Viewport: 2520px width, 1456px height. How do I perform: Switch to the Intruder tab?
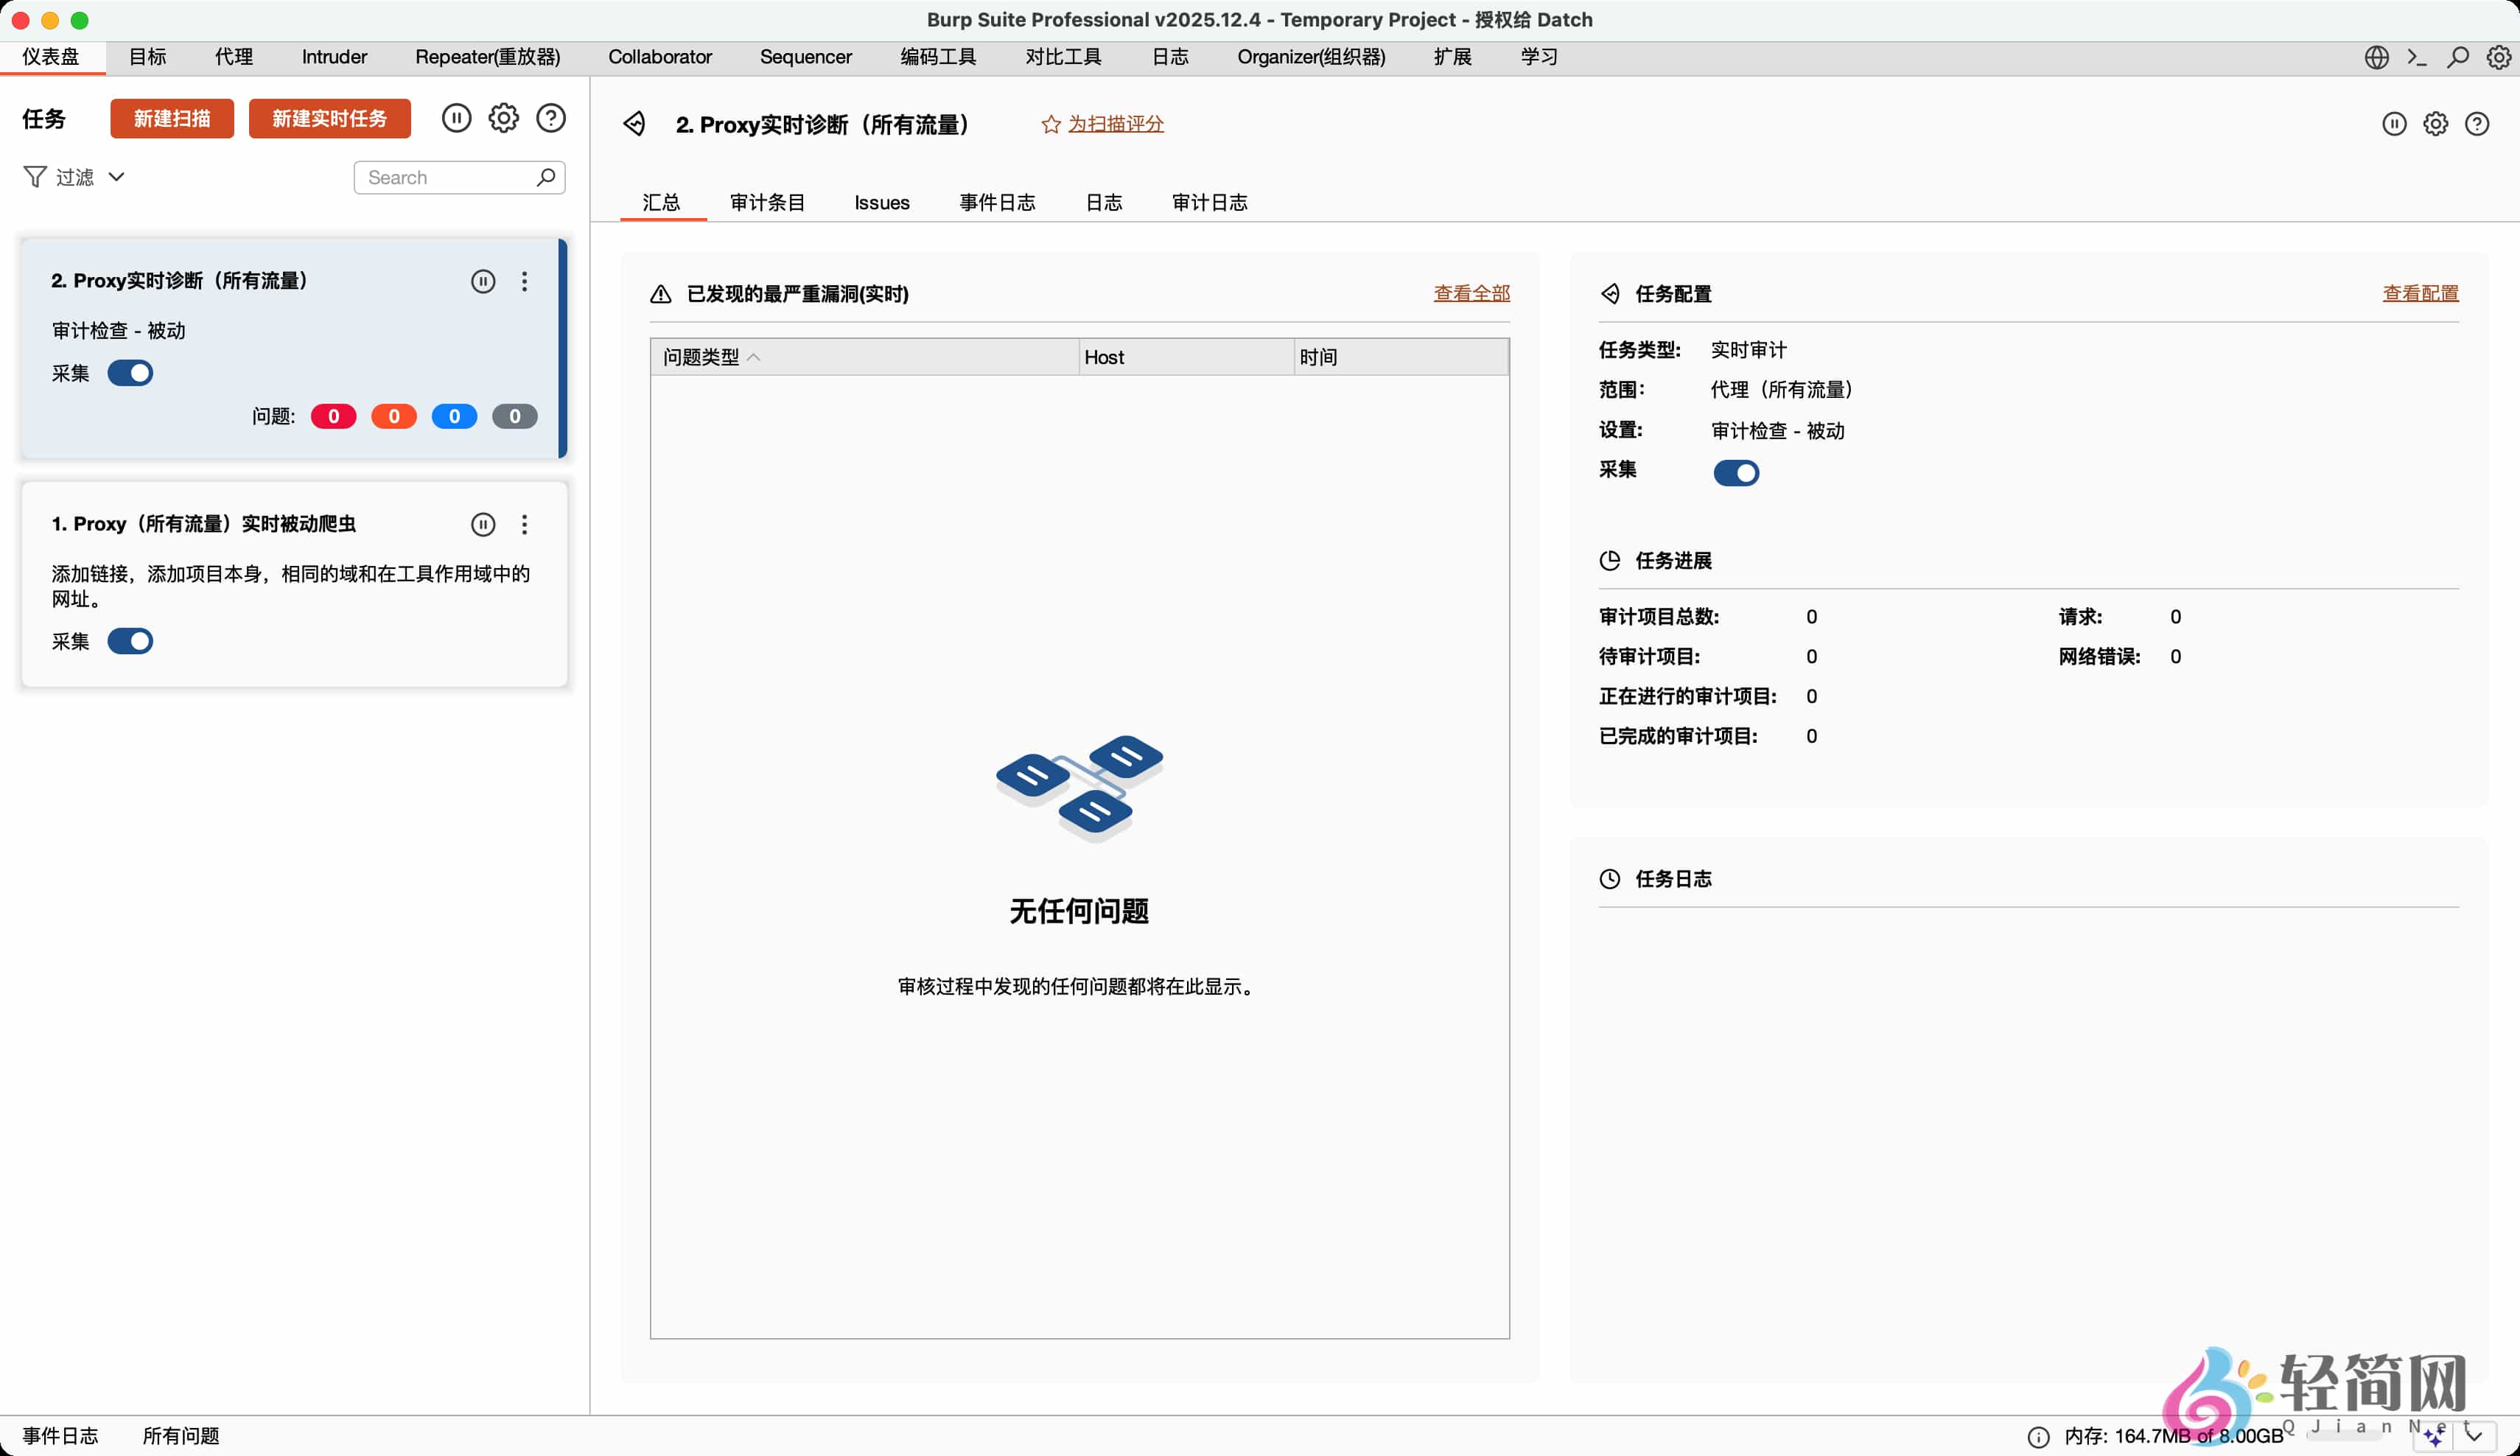[333, 57]
